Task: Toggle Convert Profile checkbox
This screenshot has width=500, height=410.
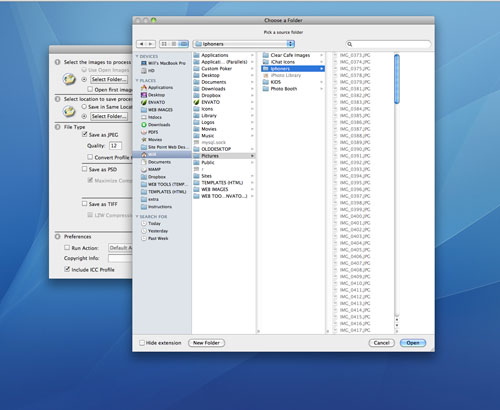Action: point(90,157)
